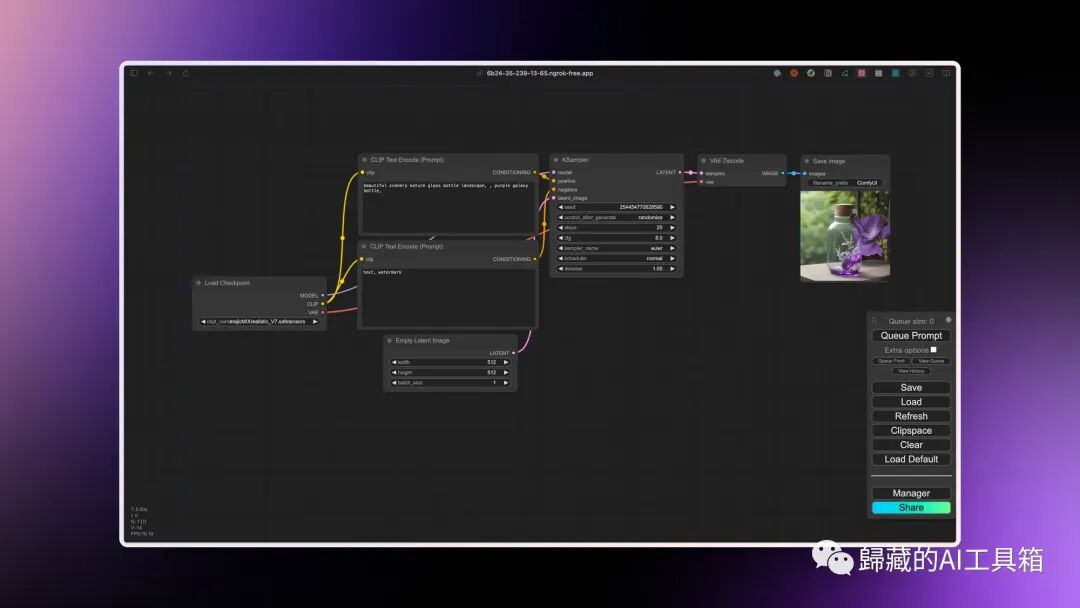
Task: Click the negative prompt 'text, watermark' field
Action: [x=448, y=297]
